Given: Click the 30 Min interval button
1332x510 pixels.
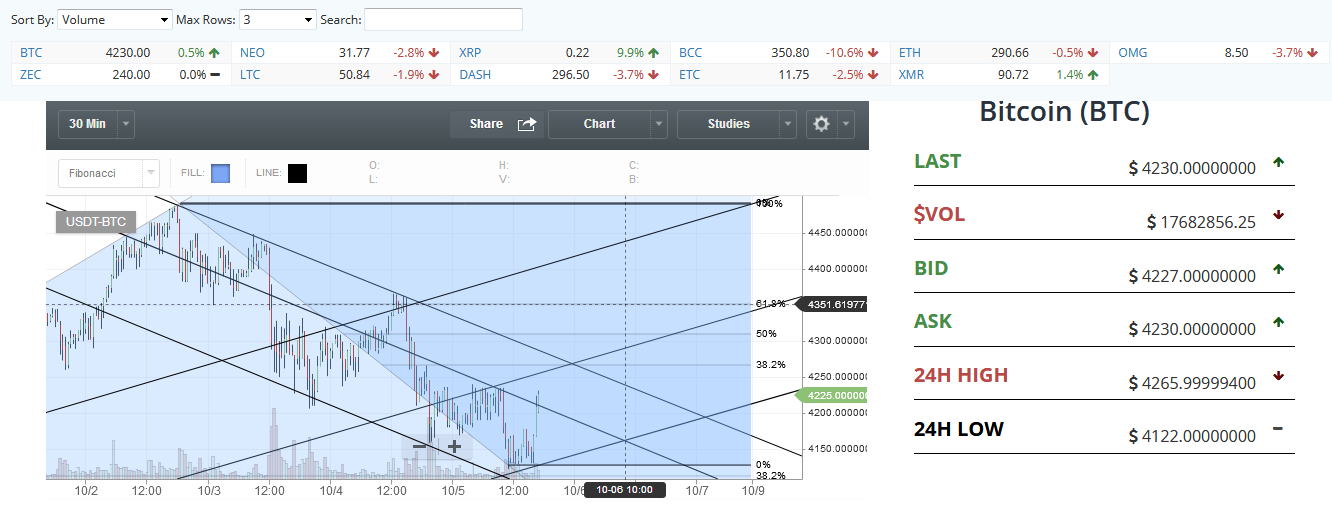Looking at the screenshot, I should [x=87, y=124].
